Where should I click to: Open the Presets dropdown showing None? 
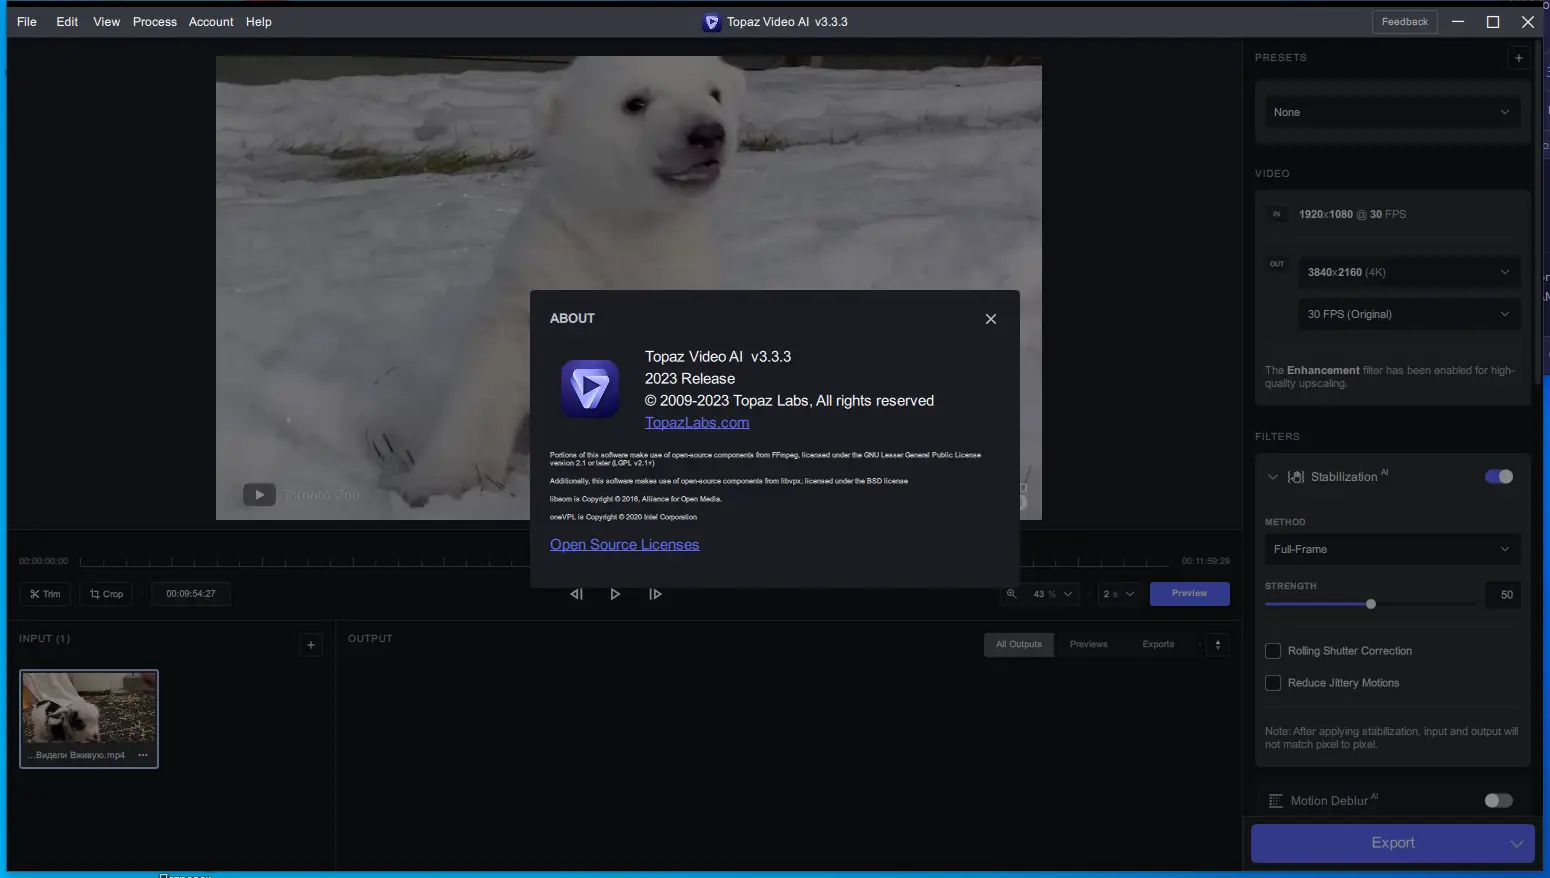1392,112
